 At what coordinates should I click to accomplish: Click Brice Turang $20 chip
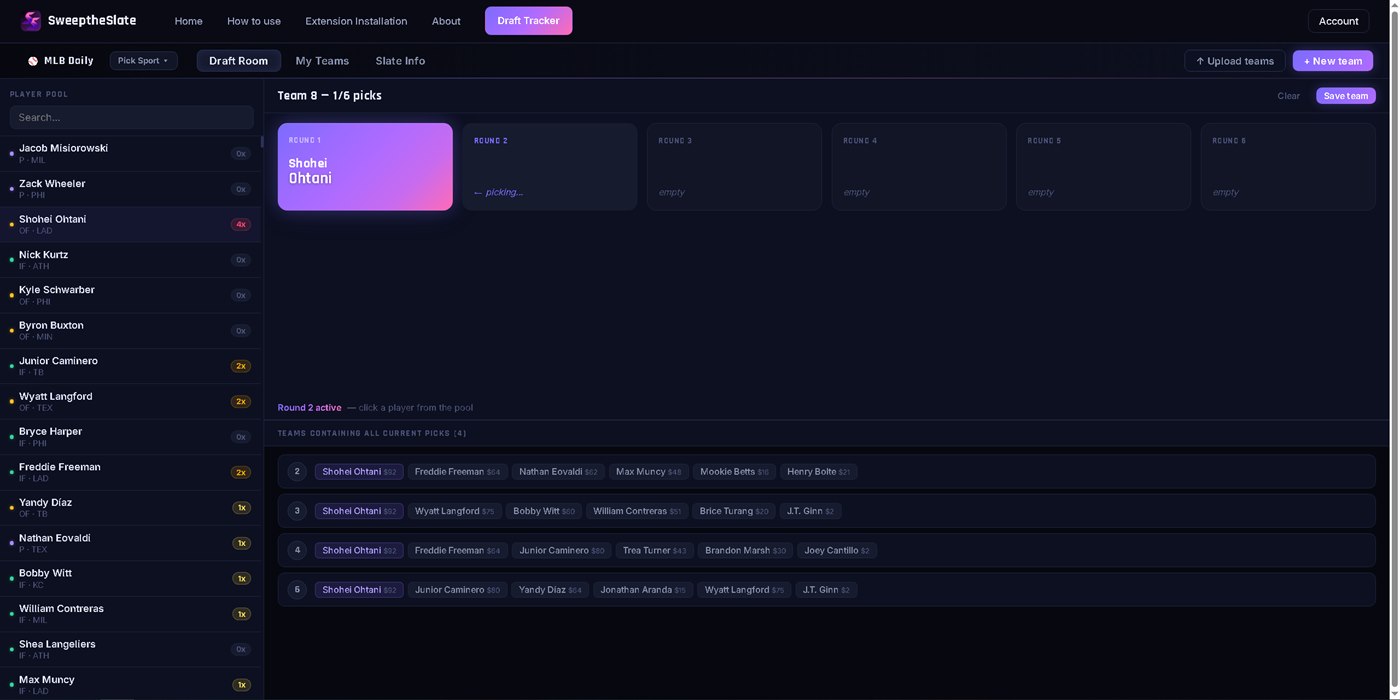(734, 511)
